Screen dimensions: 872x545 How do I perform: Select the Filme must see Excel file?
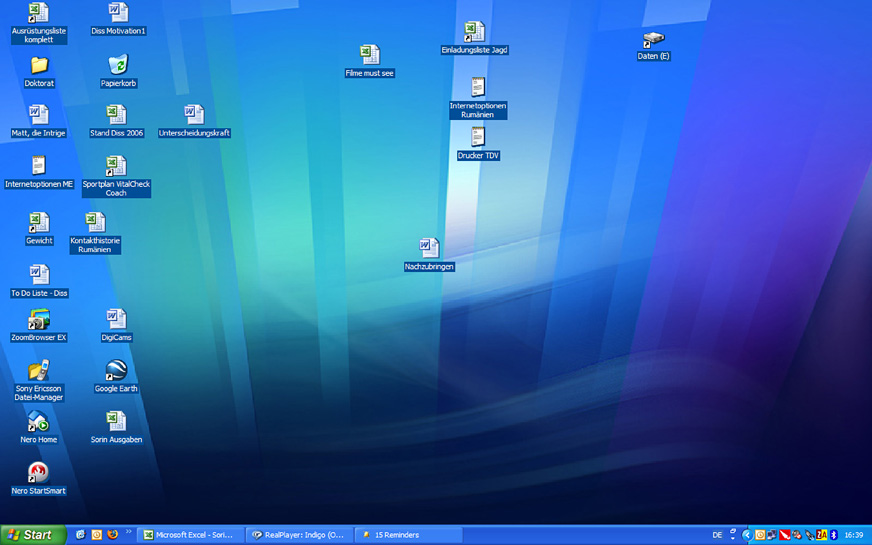click(x=369, y=55)
